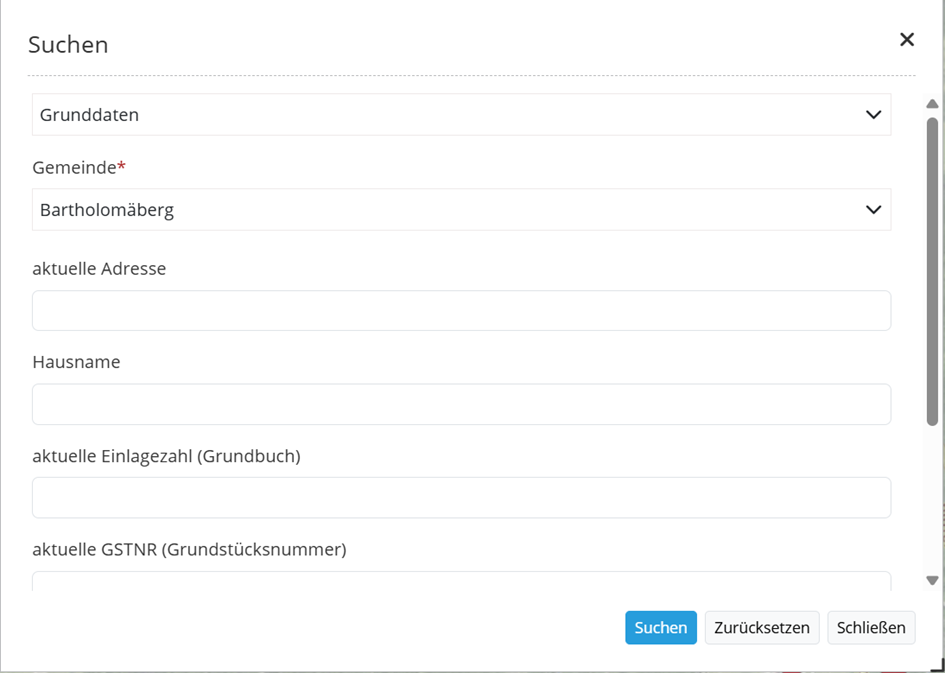Open the Grunddaten category dropdown
The image size is (945, 673).
coord(461,115)
